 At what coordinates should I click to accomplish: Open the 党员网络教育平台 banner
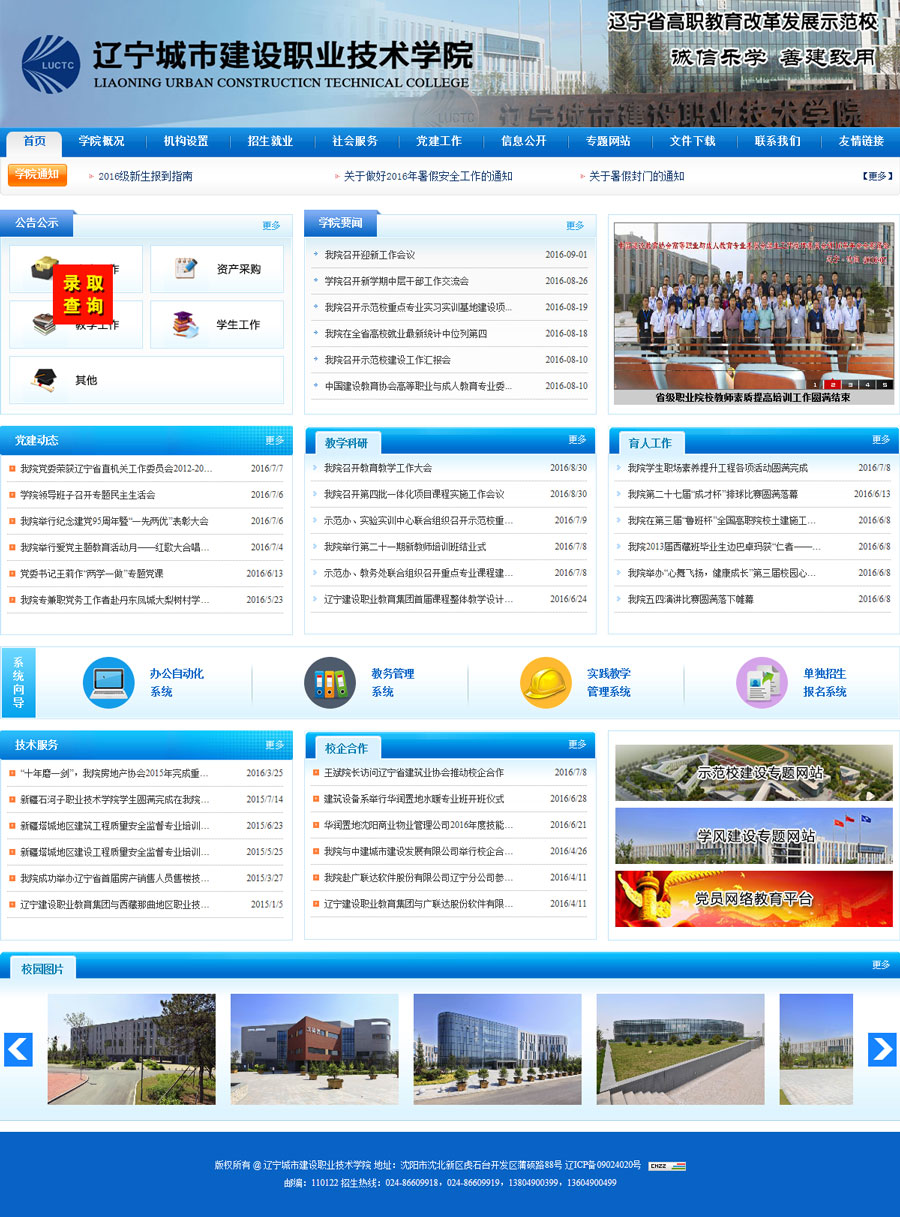pyautogui.click(x=754, y=898)
